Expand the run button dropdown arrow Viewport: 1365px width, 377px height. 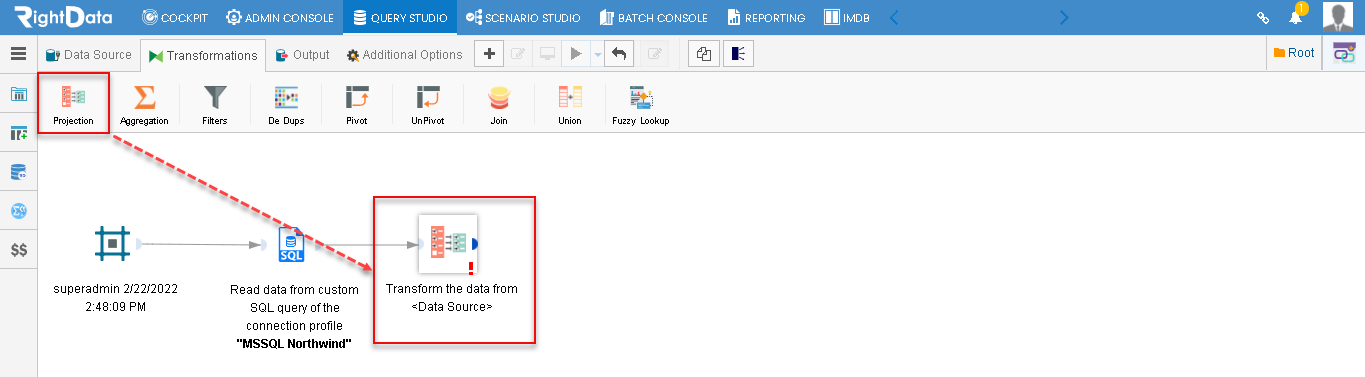point(597,55)
